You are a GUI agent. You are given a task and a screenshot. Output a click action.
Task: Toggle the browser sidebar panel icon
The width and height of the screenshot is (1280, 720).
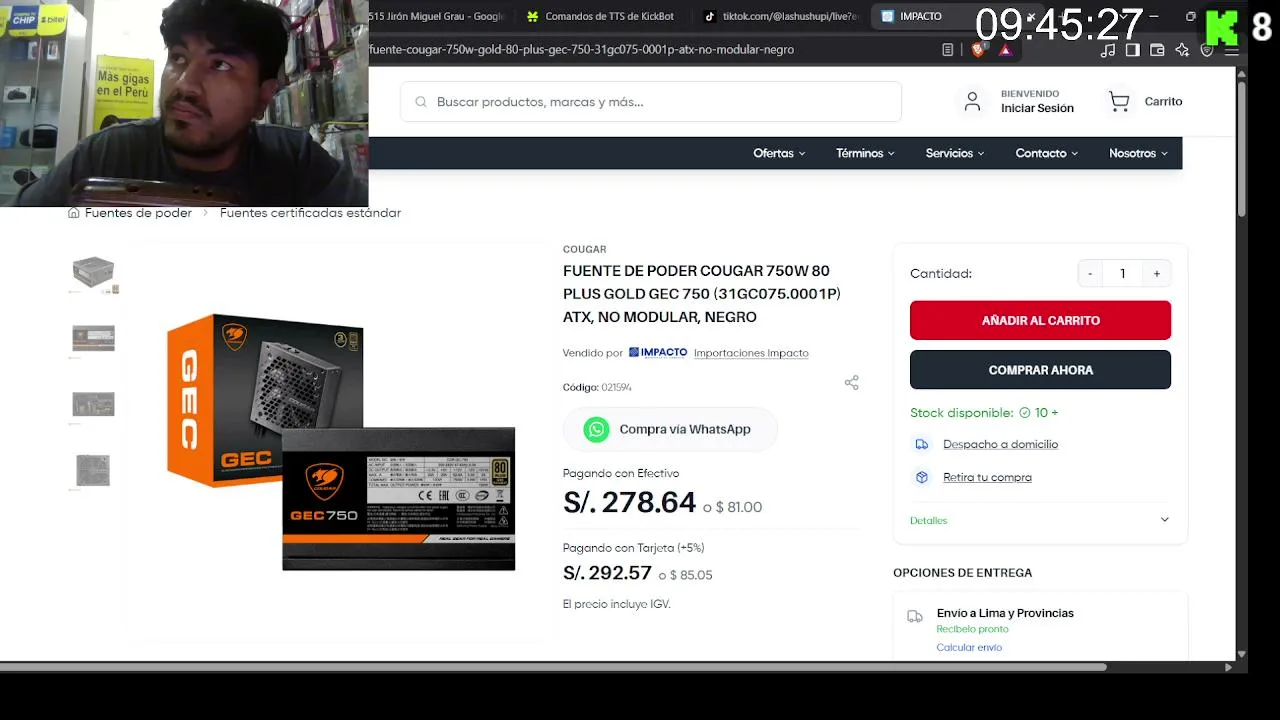click(1132, 50)
